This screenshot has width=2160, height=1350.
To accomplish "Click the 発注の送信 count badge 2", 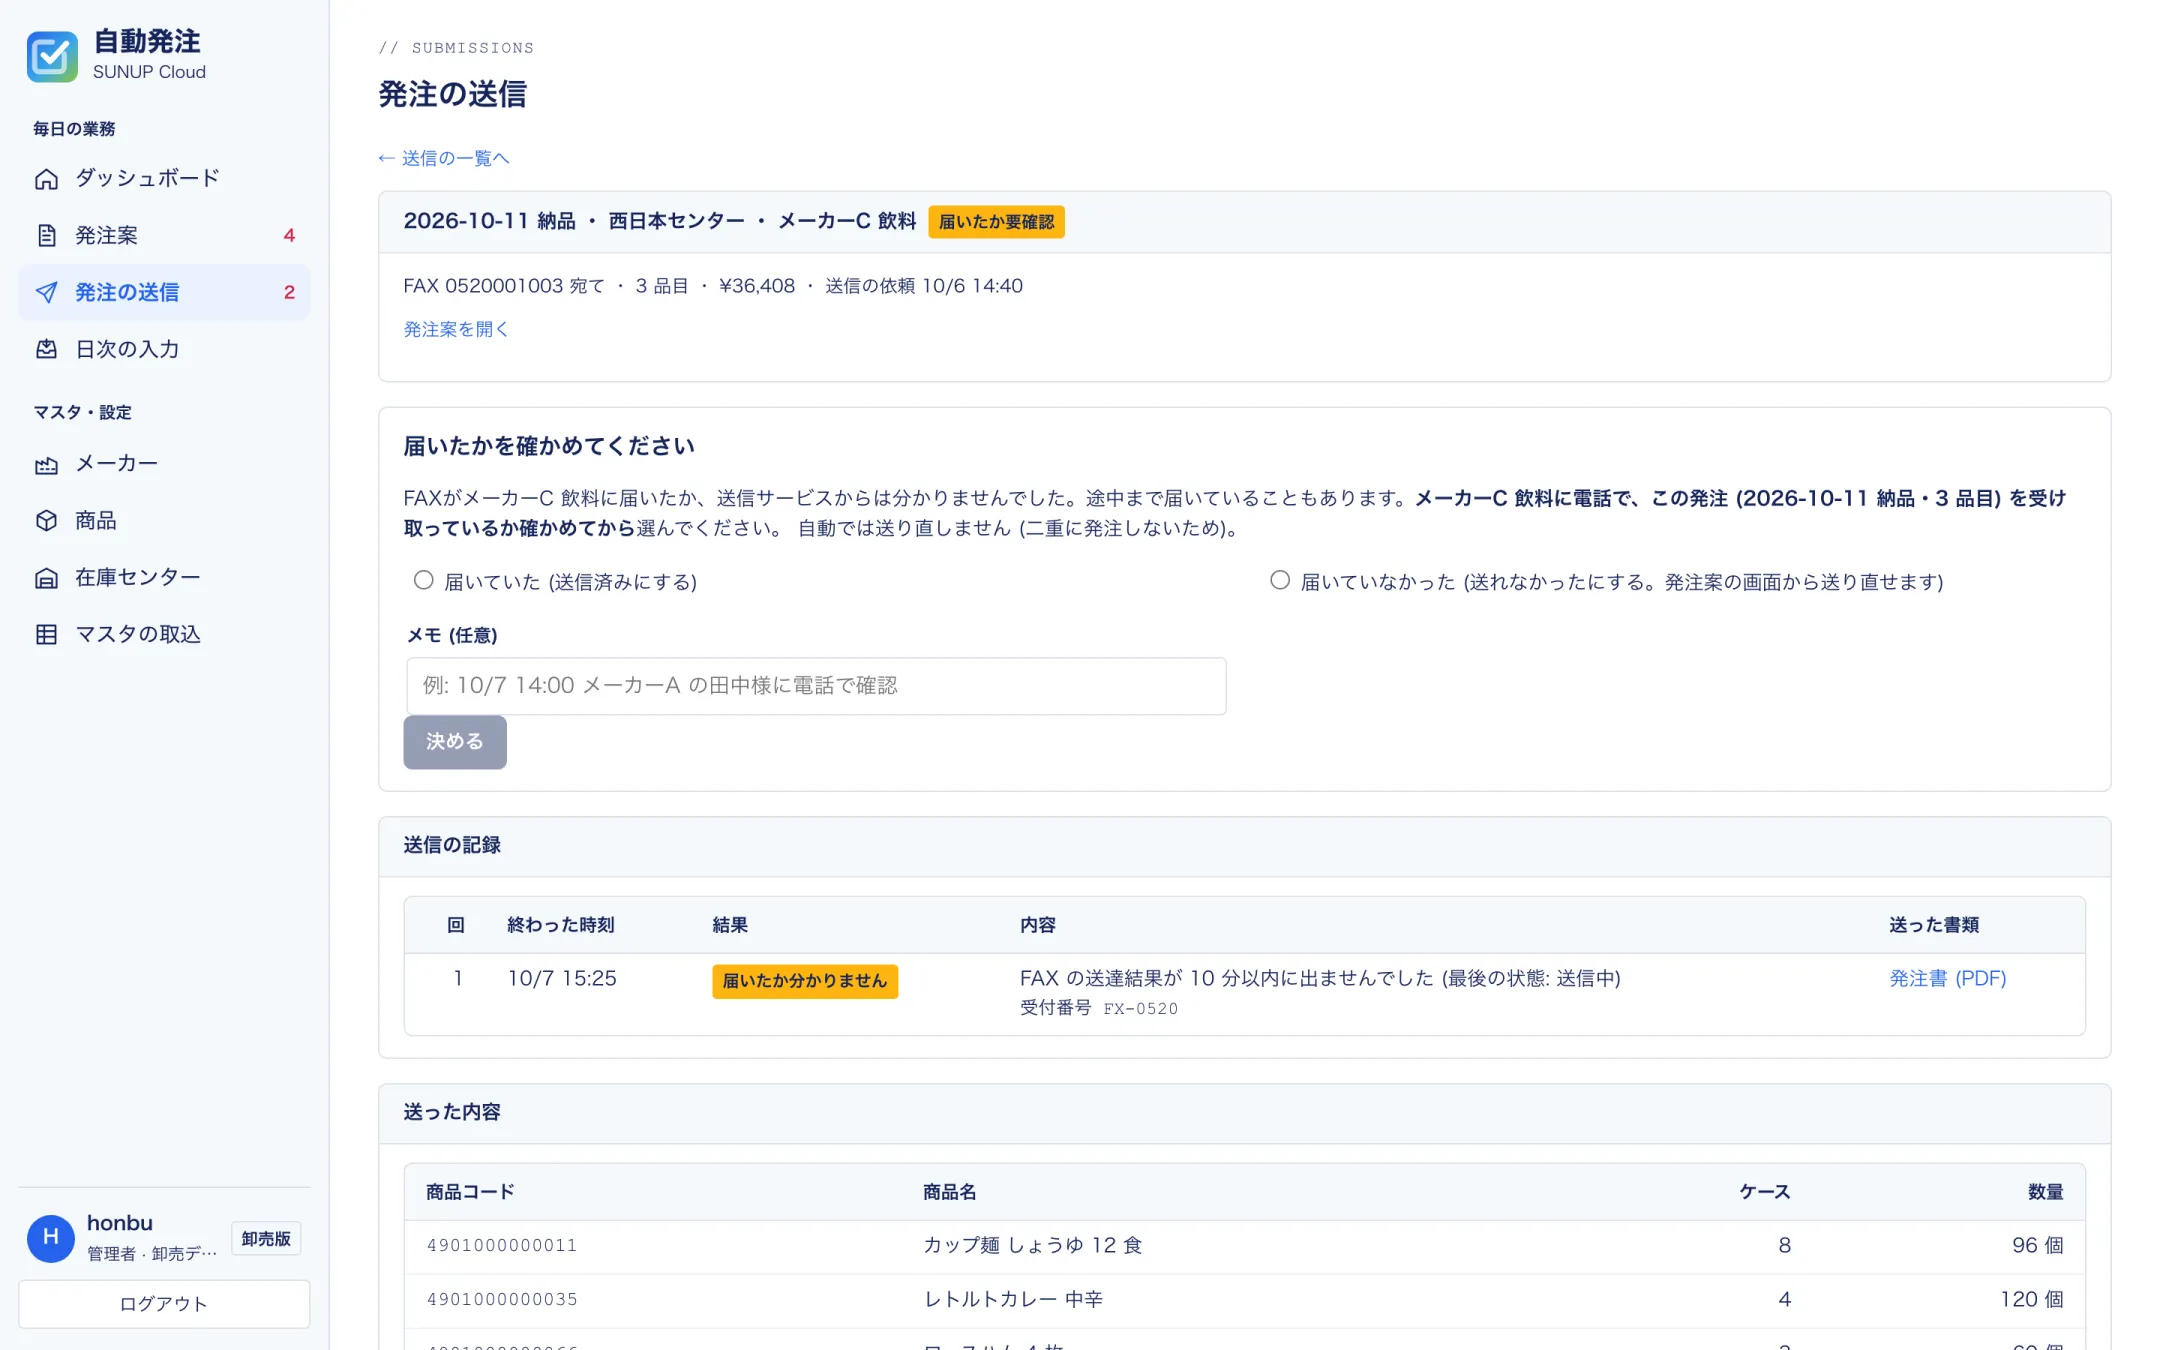I will tap(289, 293).
